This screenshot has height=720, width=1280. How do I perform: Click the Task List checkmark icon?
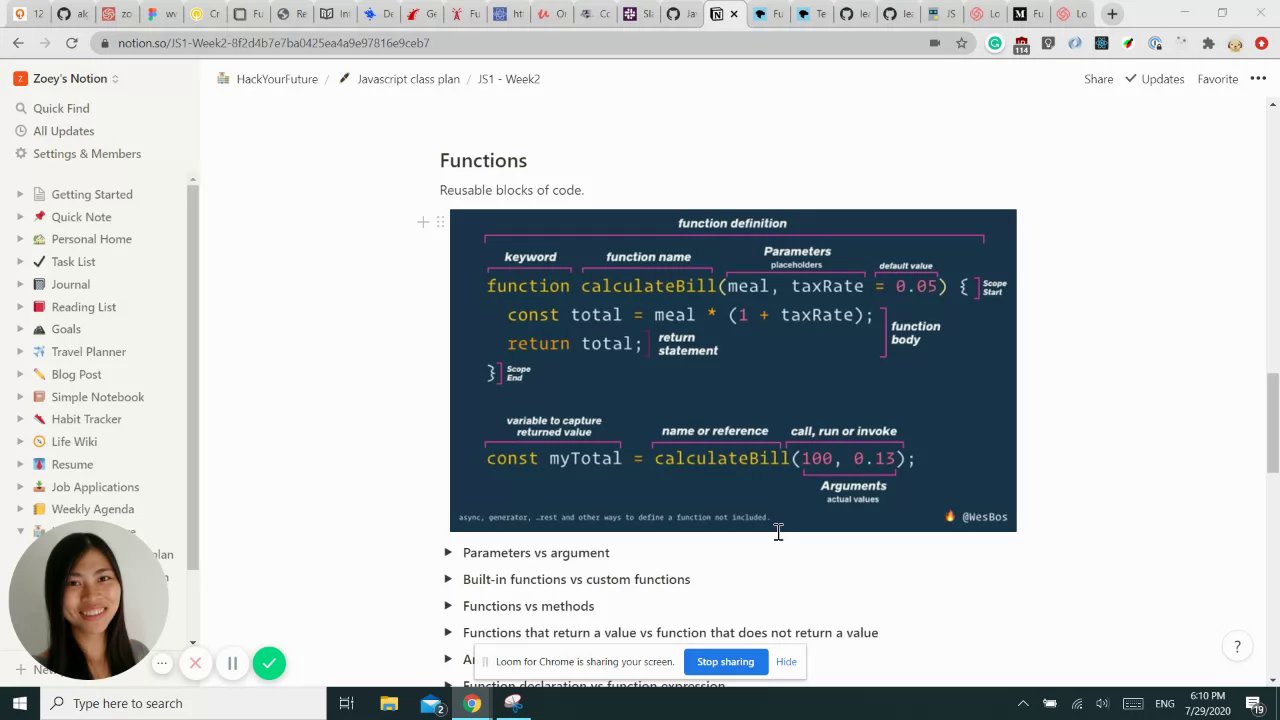pos(39,262)
